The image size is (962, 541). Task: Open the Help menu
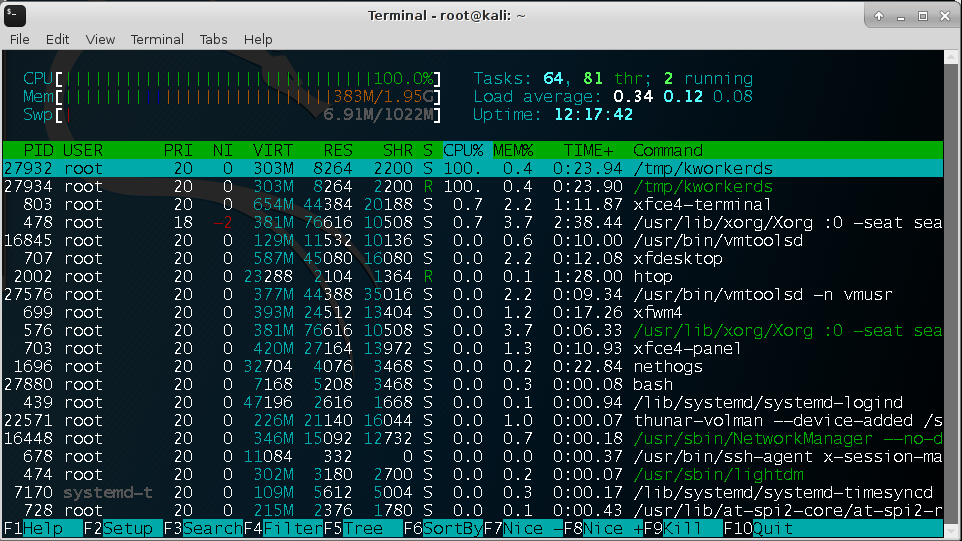click(258, 39)
